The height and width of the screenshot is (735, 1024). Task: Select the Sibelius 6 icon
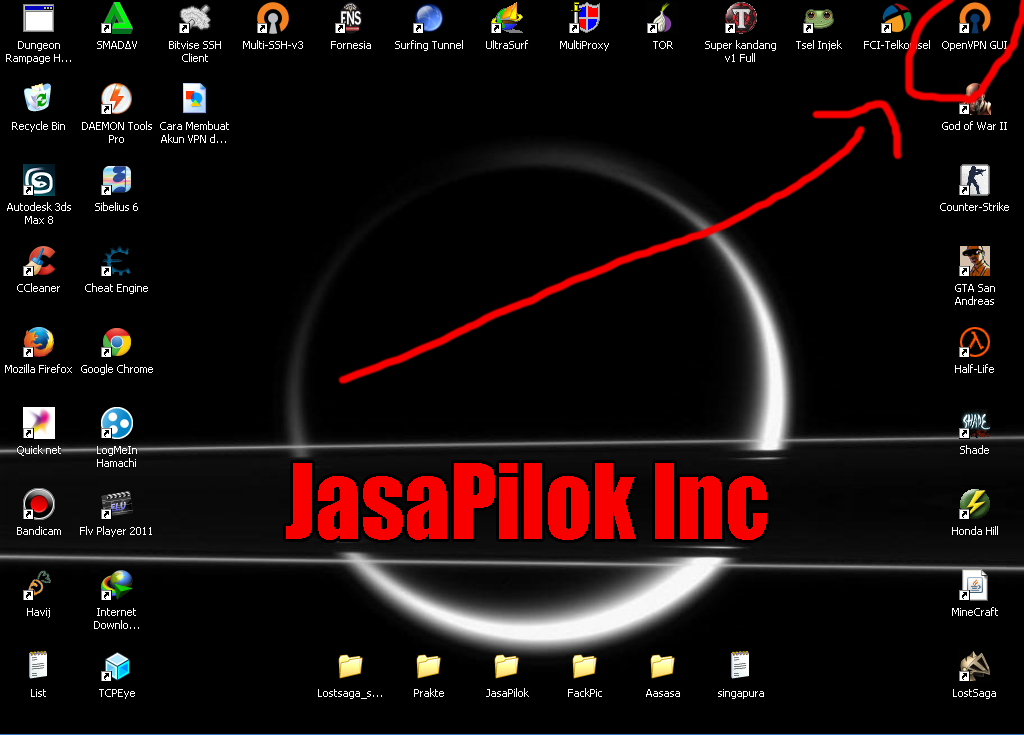tap(116, 180)
